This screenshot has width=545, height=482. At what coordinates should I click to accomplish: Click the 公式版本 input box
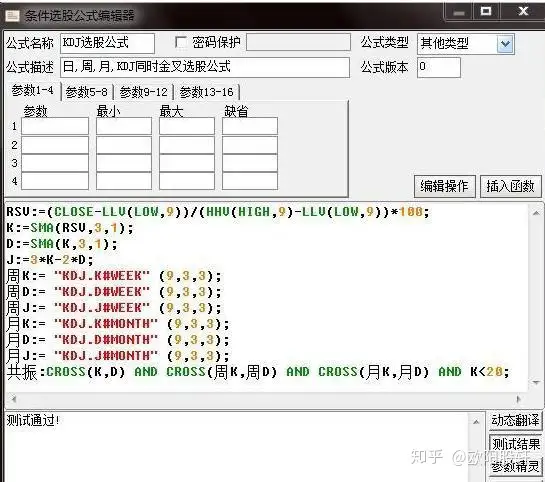tap(439, 67)
